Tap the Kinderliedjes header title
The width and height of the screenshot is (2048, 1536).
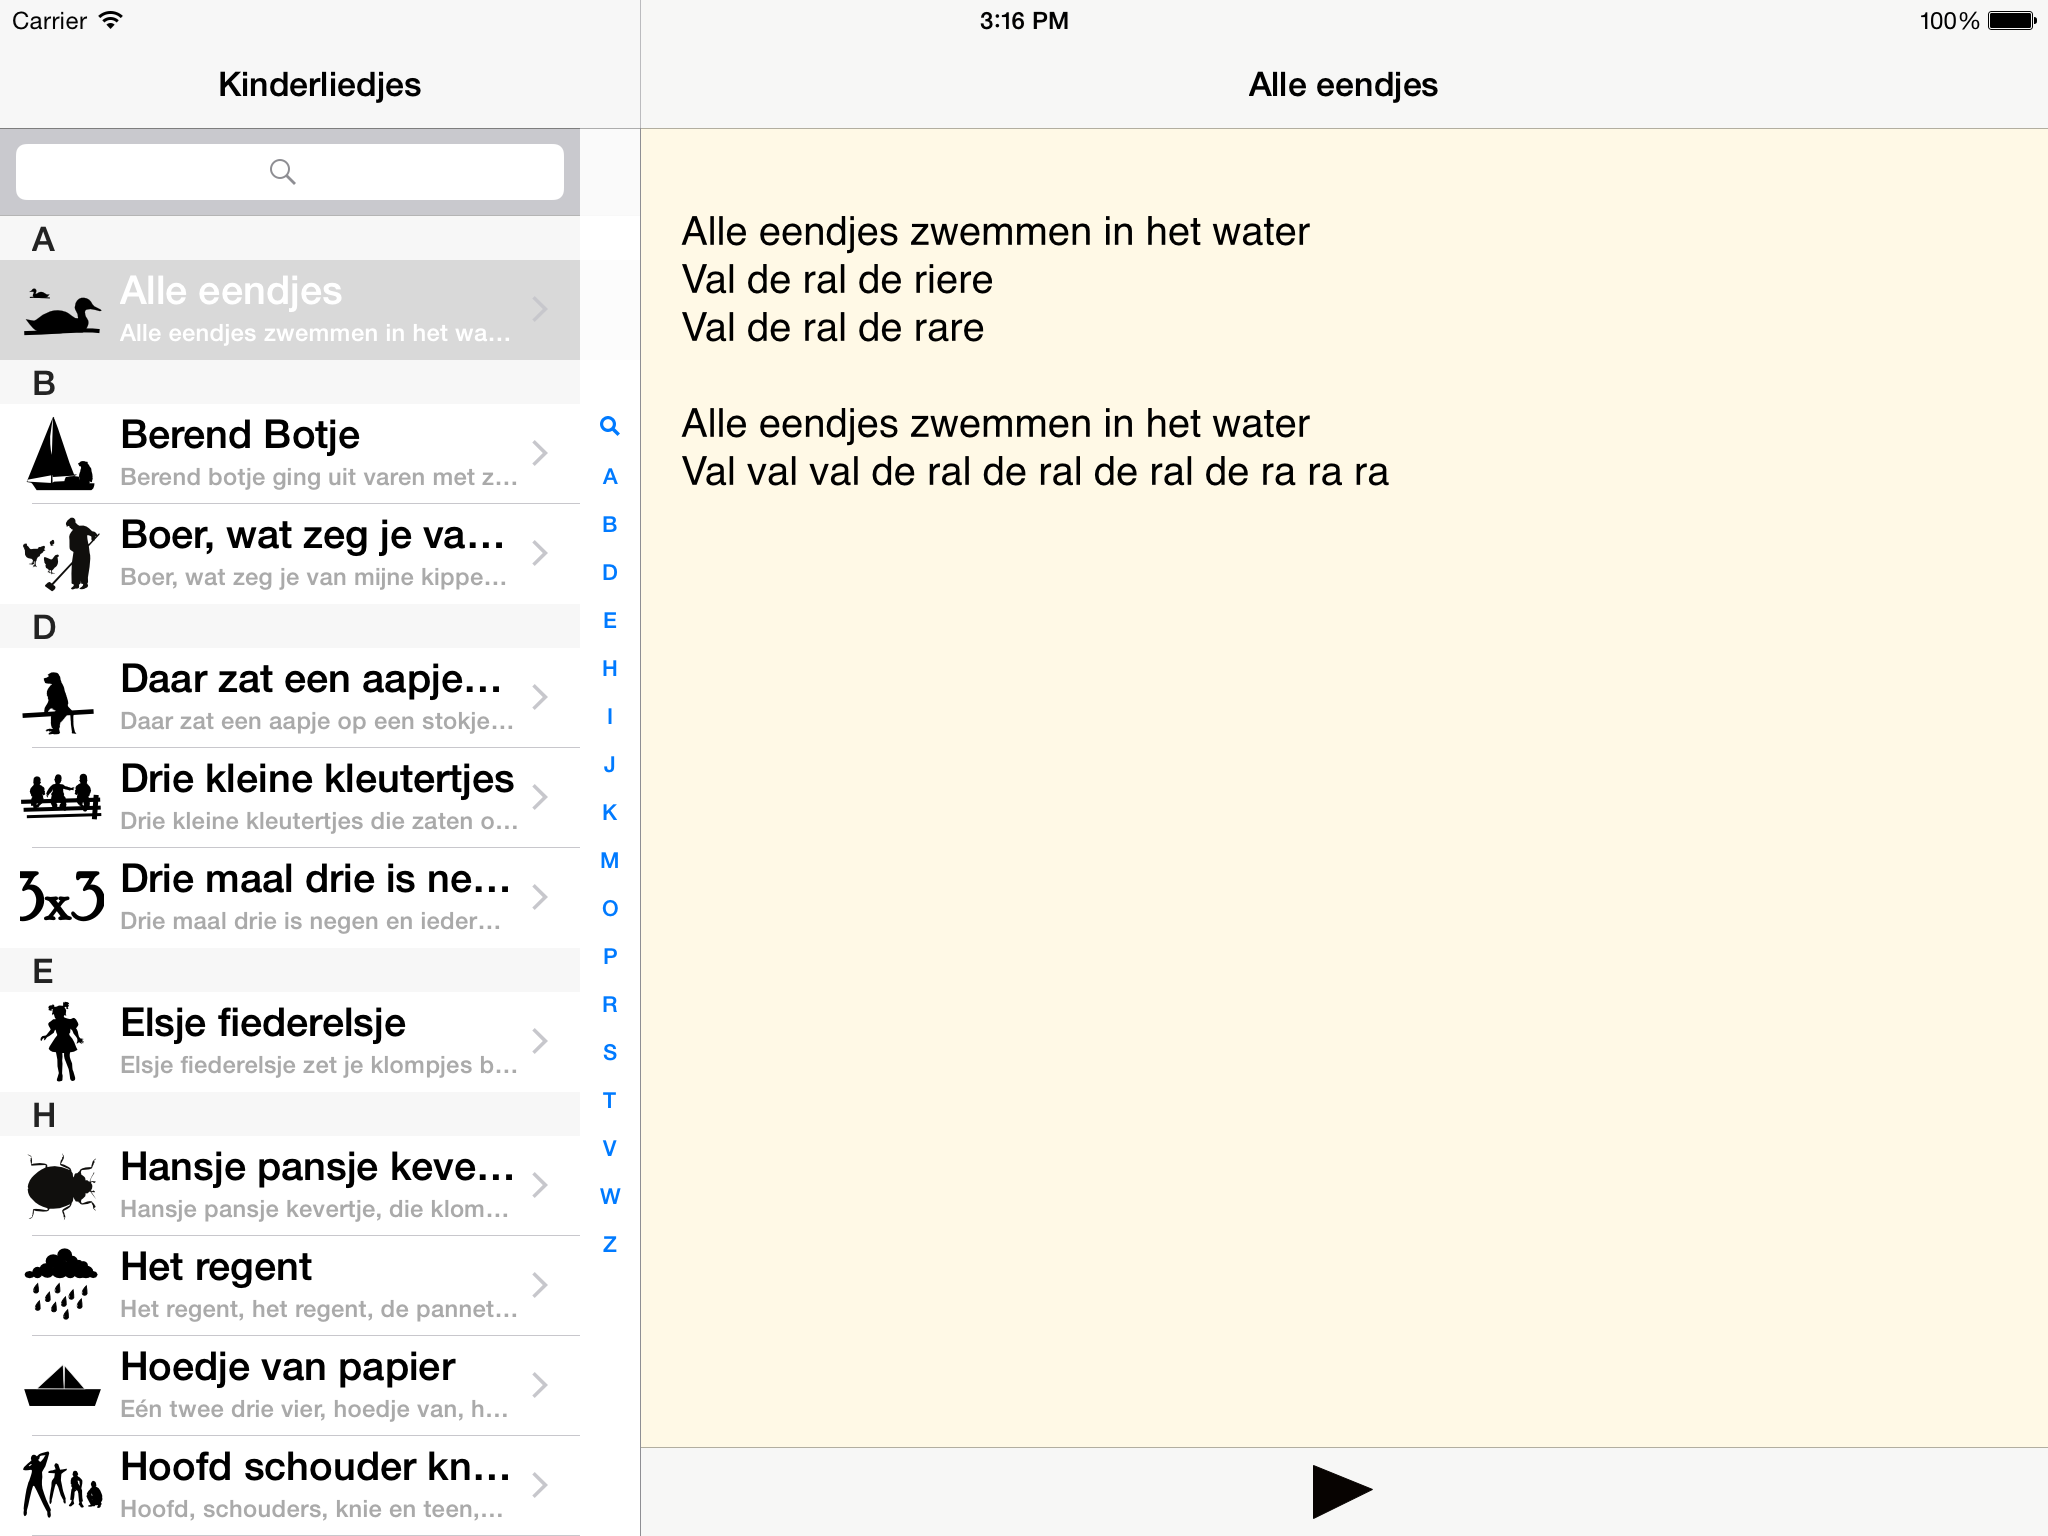[320, 85]
